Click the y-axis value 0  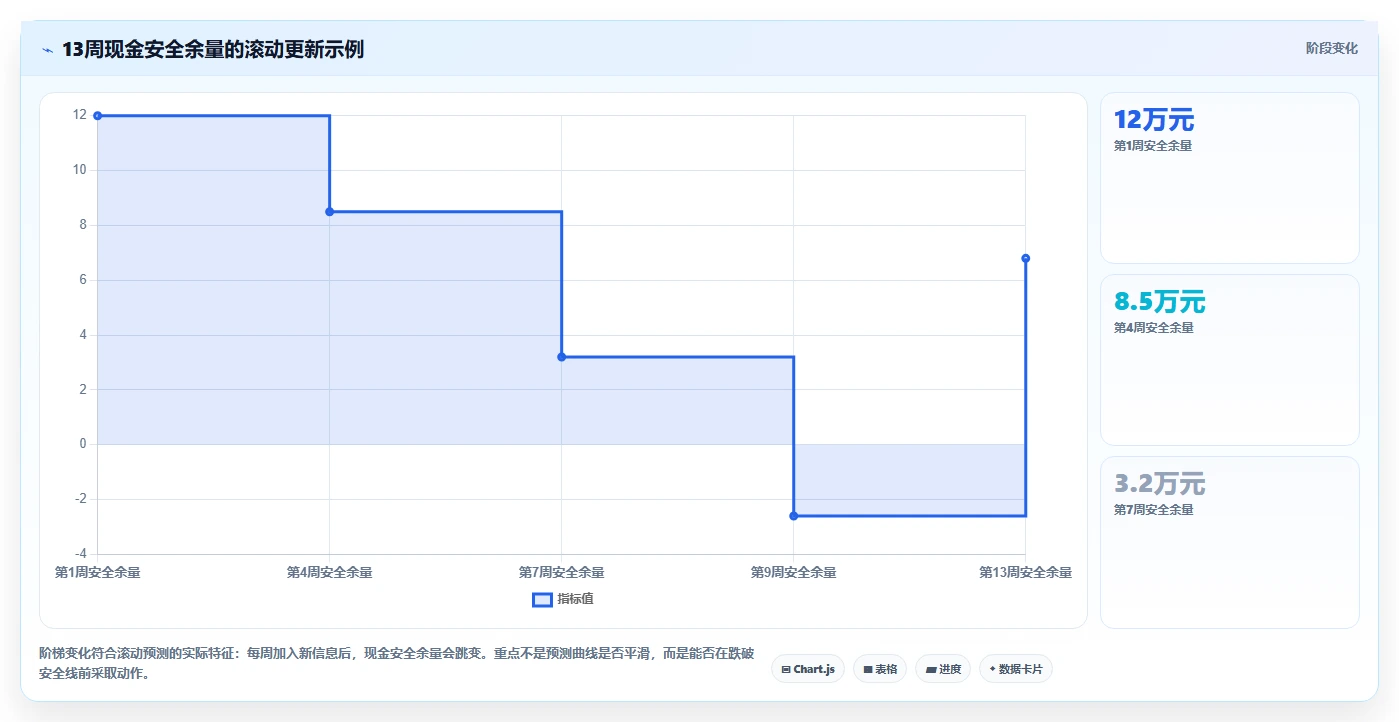83,444
